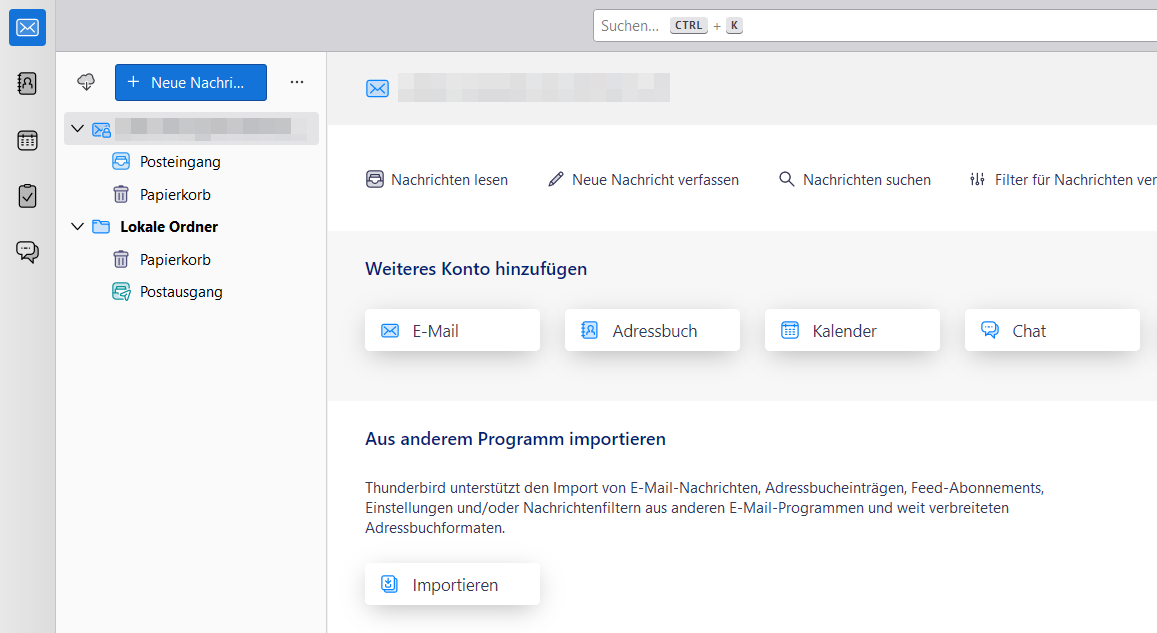Click the mail account icon in folder tree
The width and height of the screenshot is (1157, 633).
coord(101,130)
